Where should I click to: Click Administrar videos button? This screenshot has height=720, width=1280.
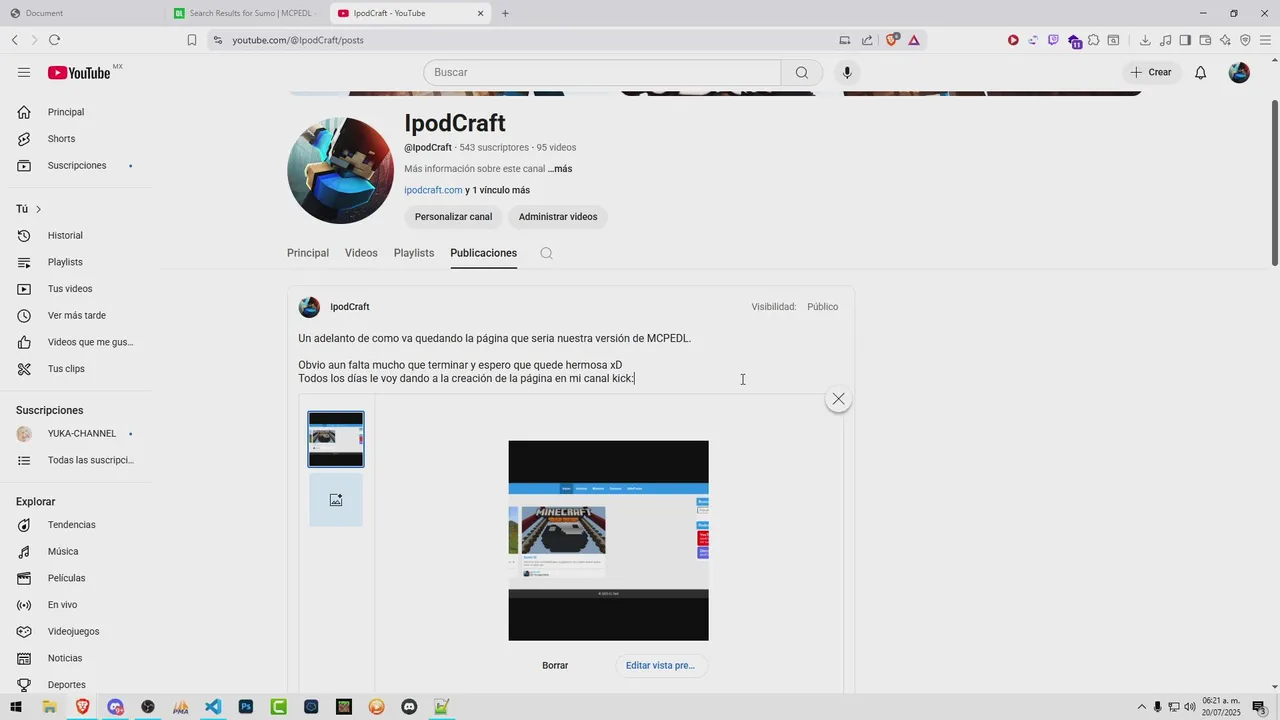(558, 217)
